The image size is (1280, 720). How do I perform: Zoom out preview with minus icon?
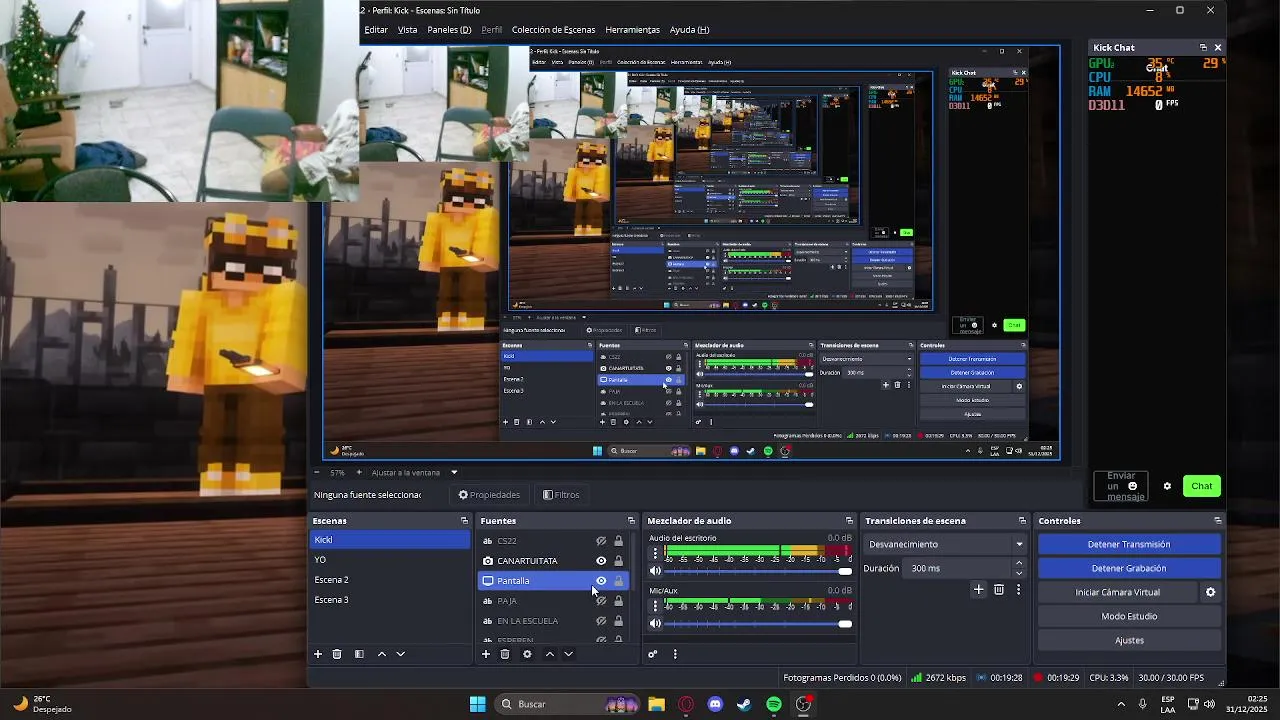click(317, 472)
